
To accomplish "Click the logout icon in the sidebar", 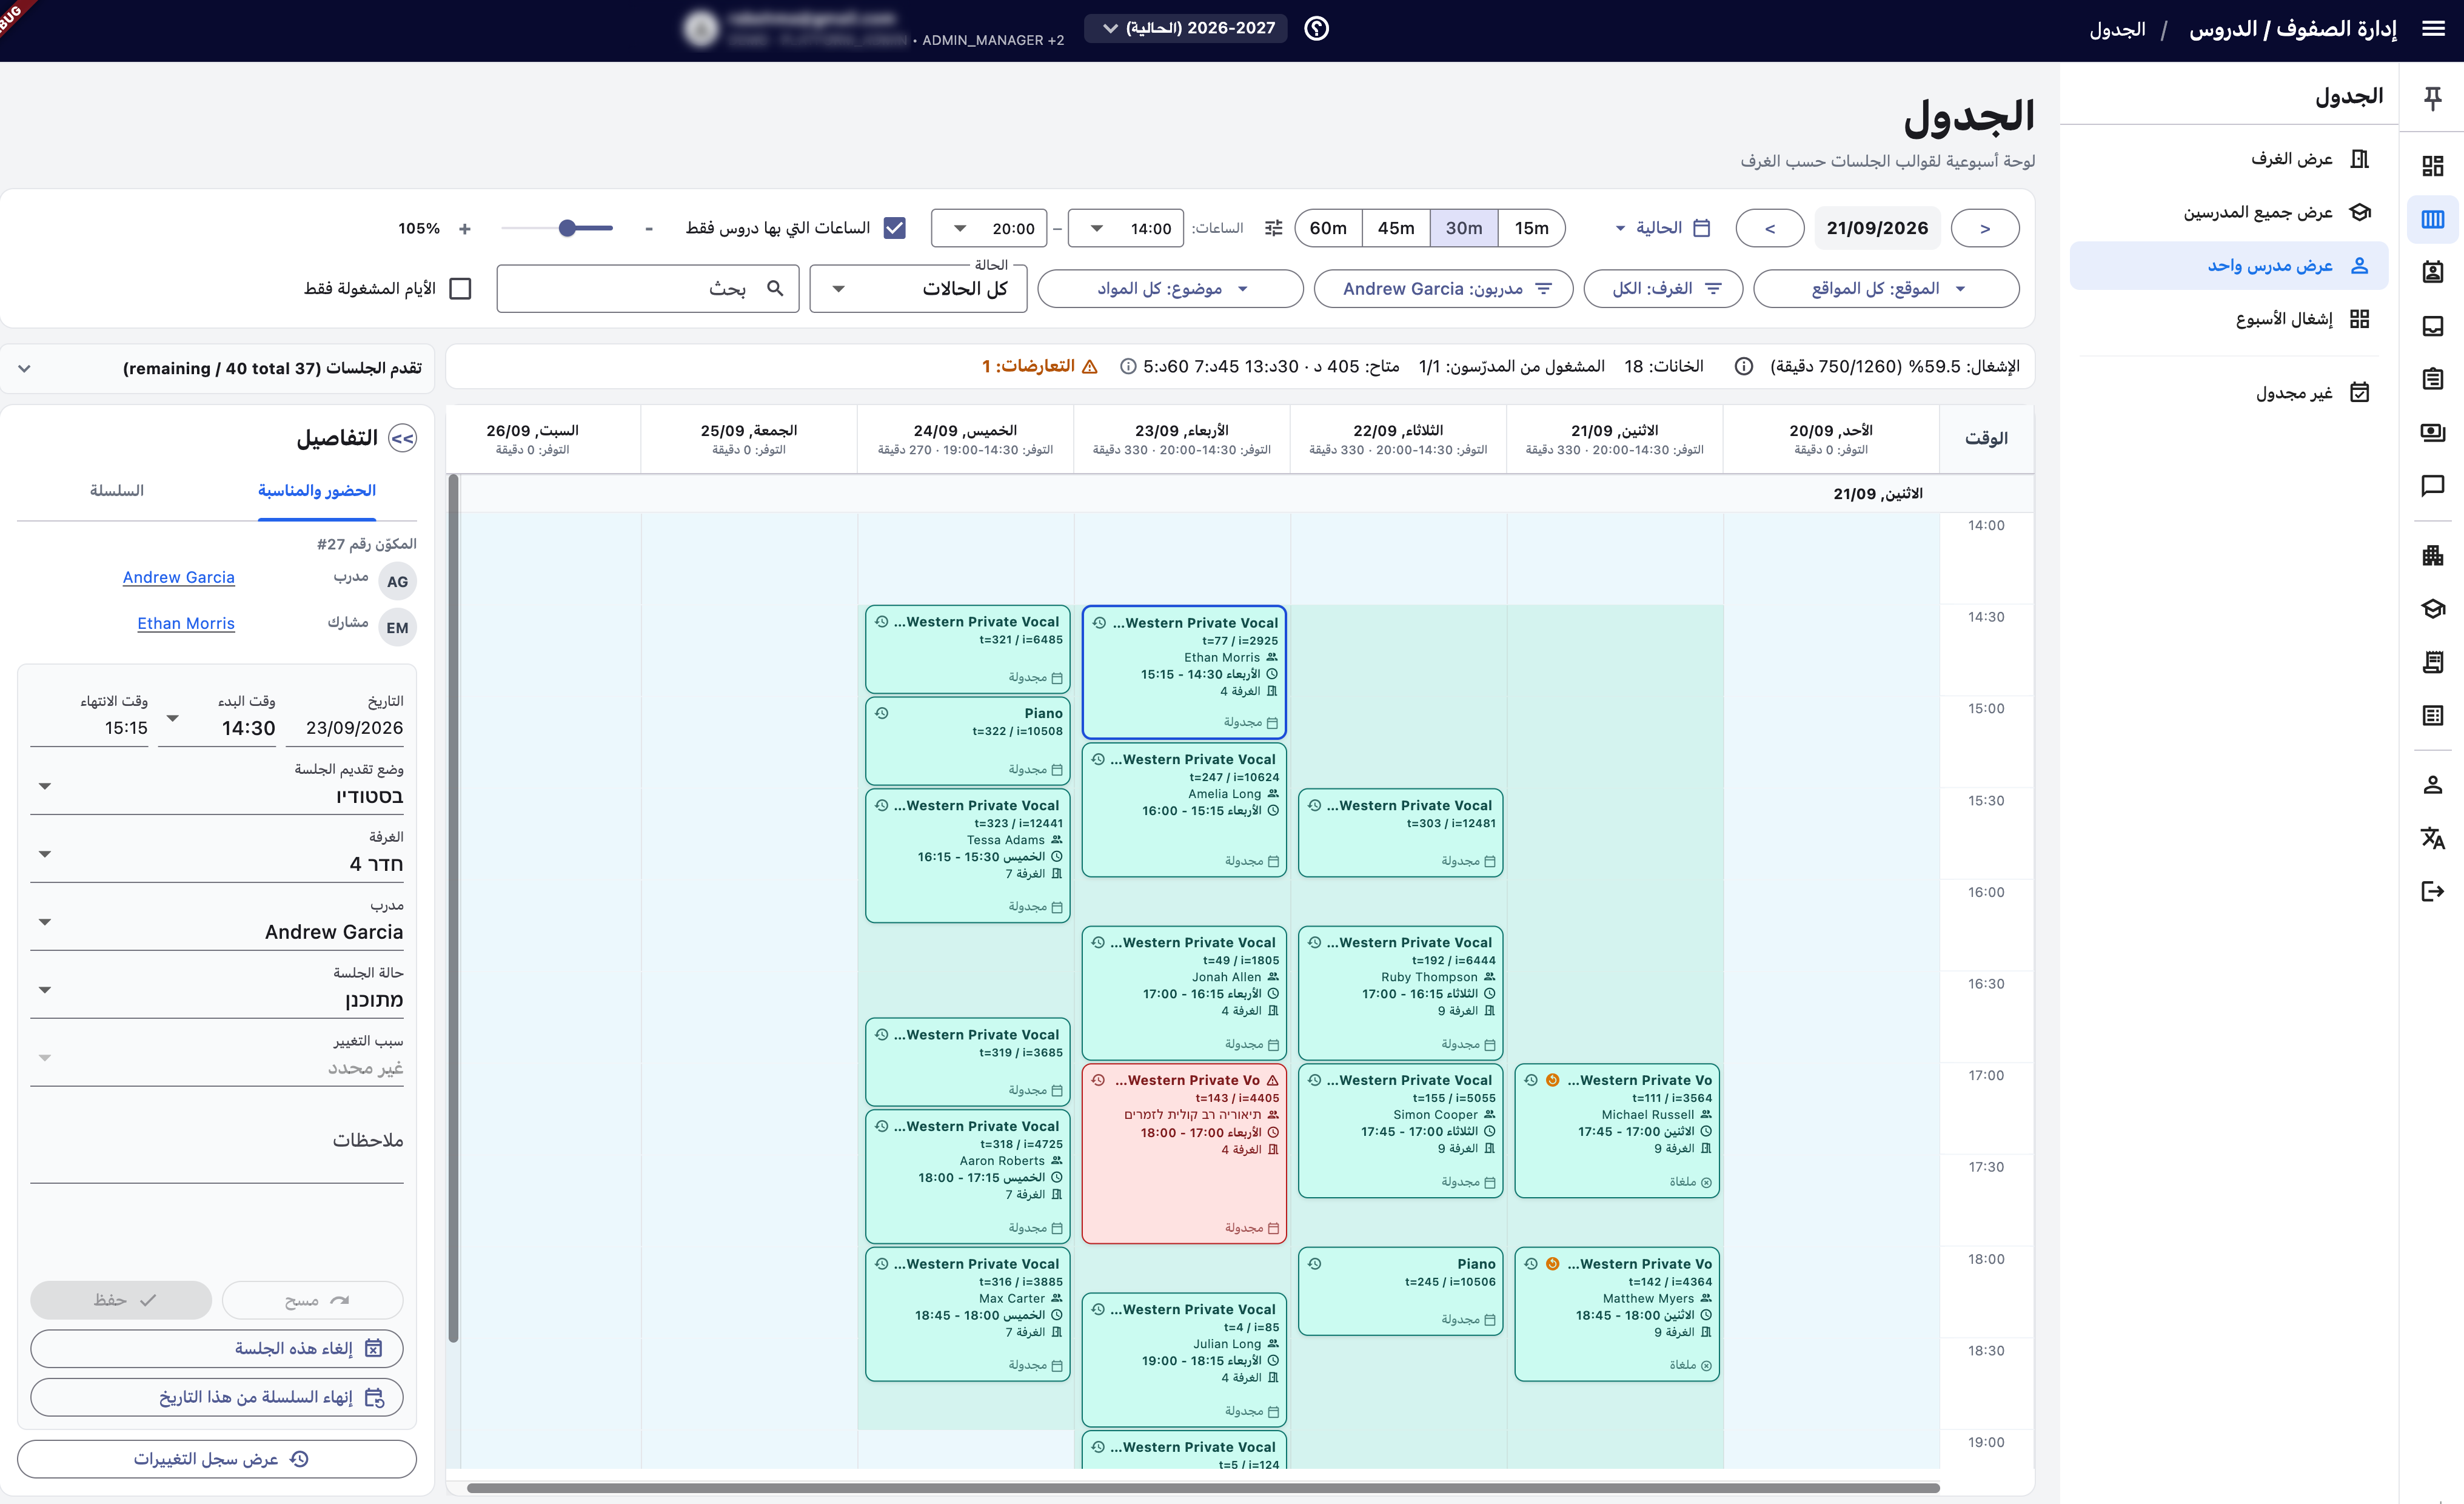I will (2432, 891).
